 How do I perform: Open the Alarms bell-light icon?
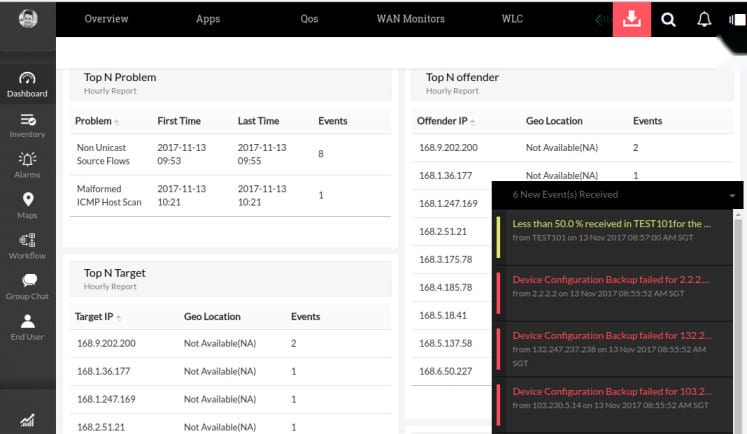coord(27,160)
